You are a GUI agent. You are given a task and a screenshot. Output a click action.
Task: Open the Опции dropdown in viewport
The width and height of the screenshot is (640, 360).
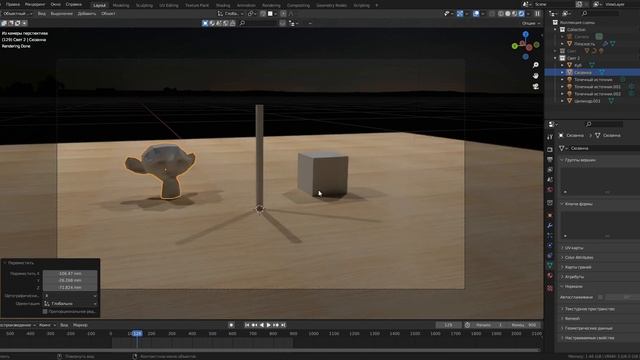click(x=531, y=23)
